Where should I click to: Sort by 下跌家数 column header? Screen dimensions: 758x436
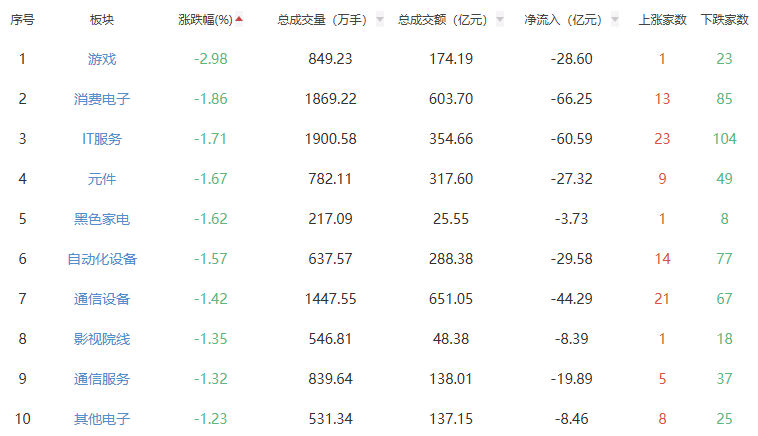tap(724, 19)
